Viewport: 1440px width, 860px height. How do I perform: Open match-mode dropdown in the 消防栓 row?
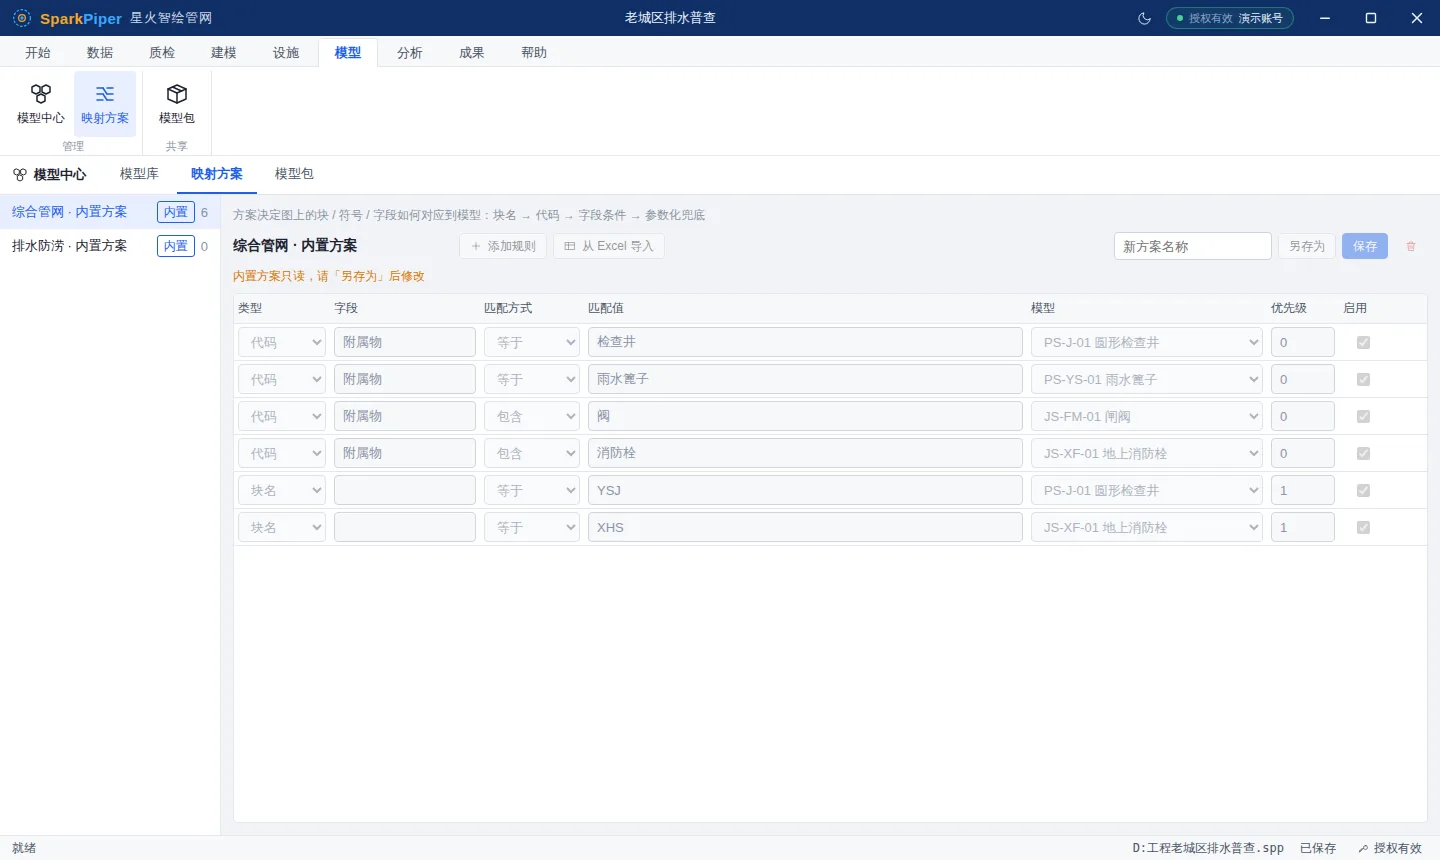[532, 453]
